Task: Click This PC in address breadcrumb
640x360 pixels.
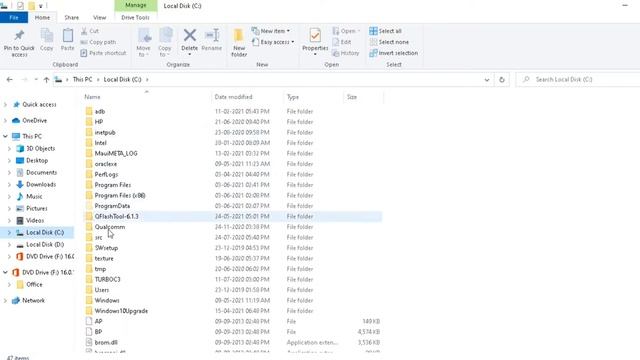Action: pyautogui.click(x=82, y=80)
